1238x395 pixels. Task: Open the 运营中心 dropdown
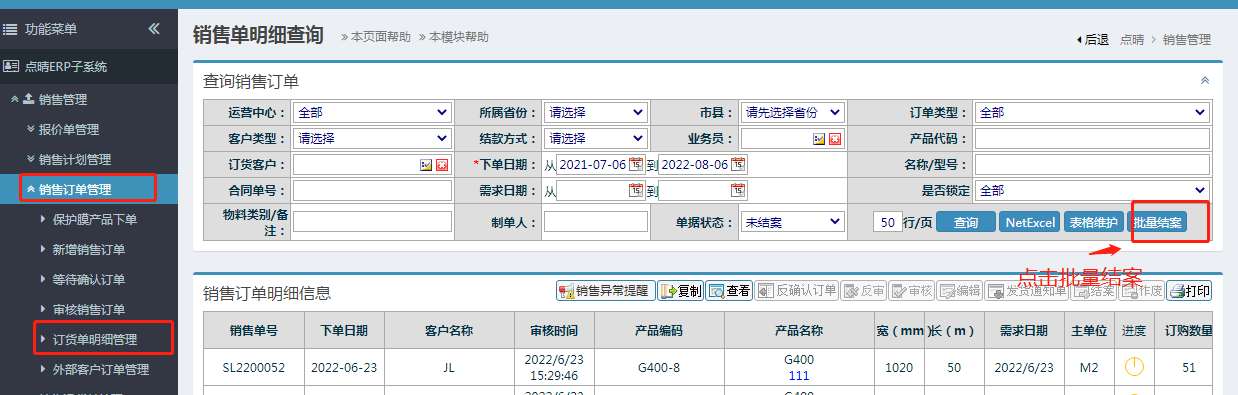(372, 112)
